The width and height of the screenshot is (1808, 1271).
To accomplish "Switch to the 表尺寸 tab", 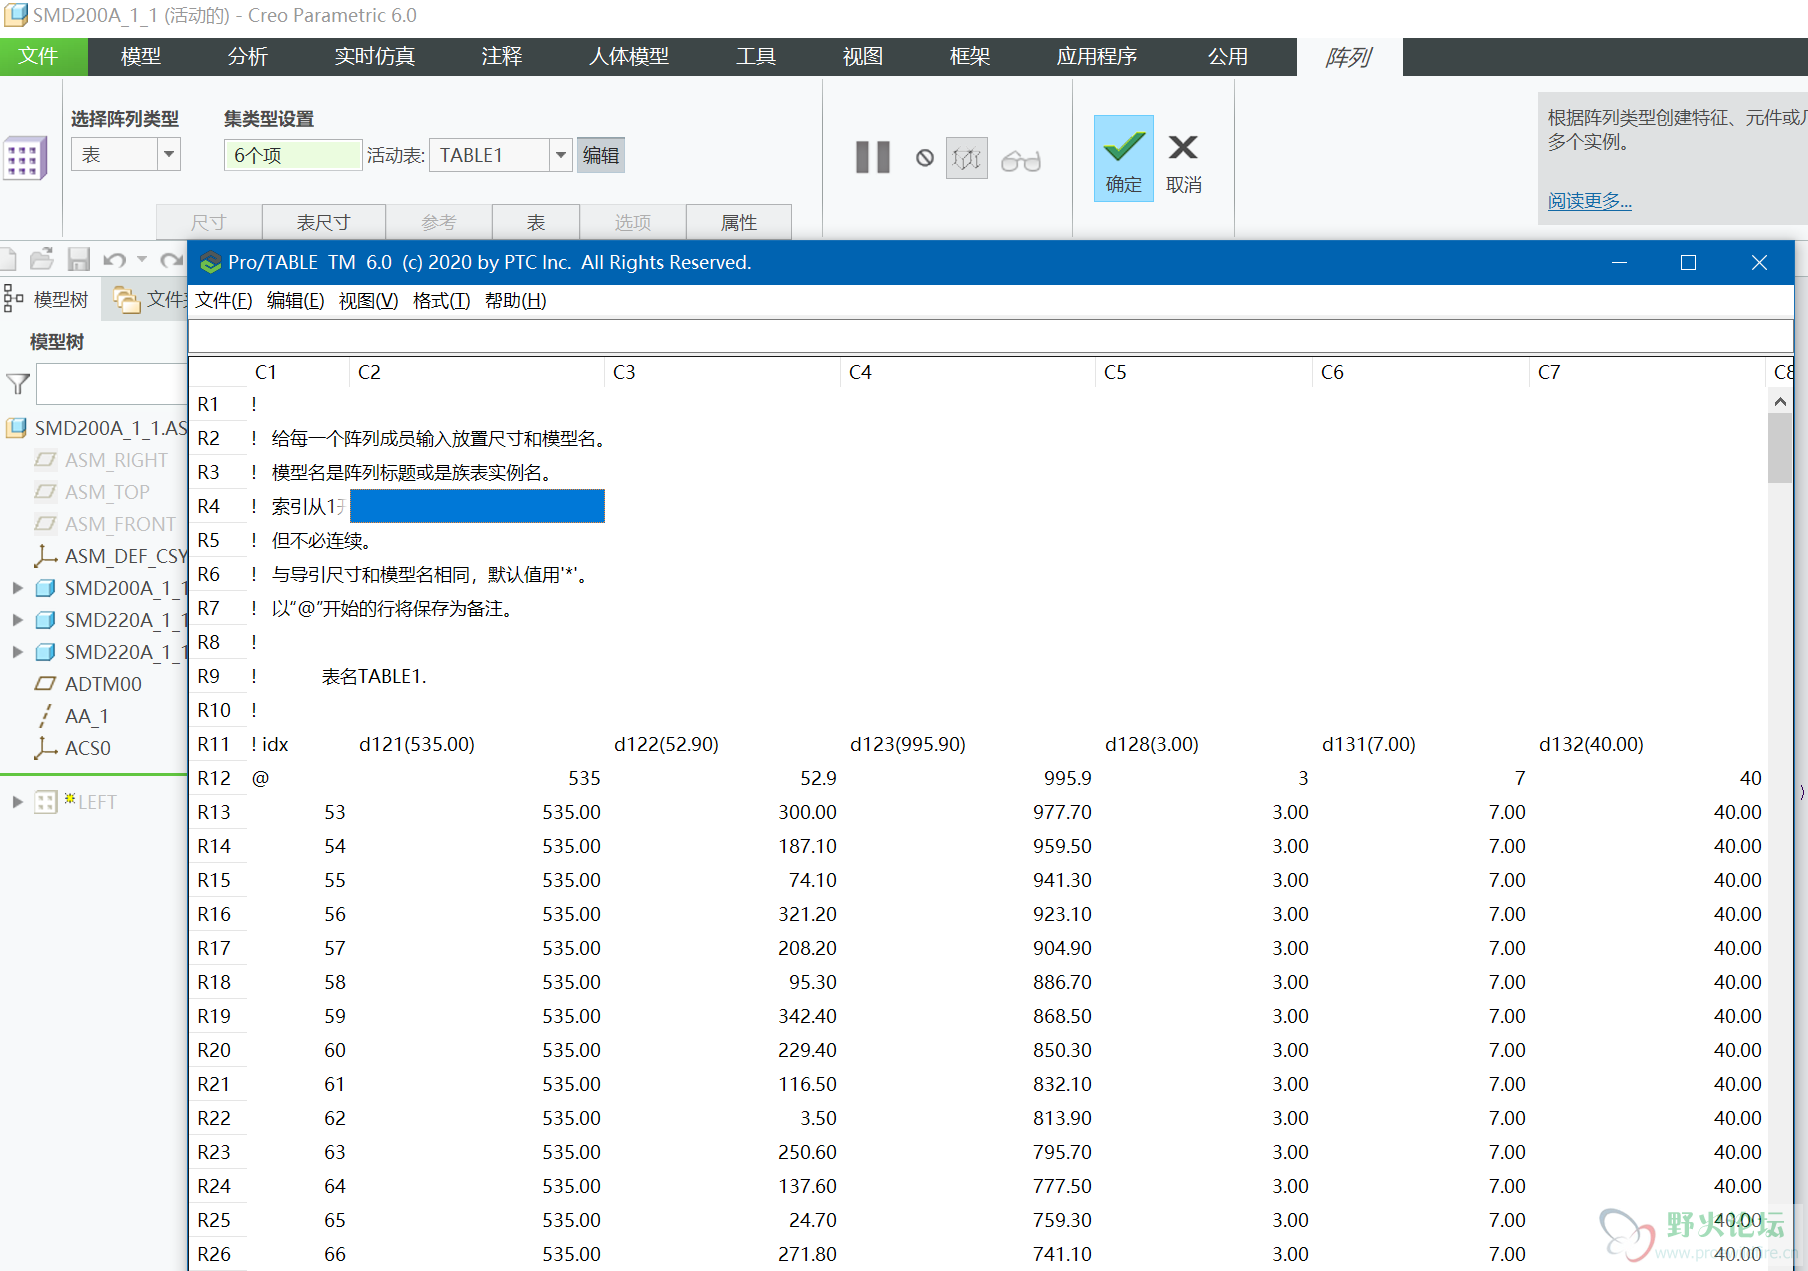I will coord(323,222).
